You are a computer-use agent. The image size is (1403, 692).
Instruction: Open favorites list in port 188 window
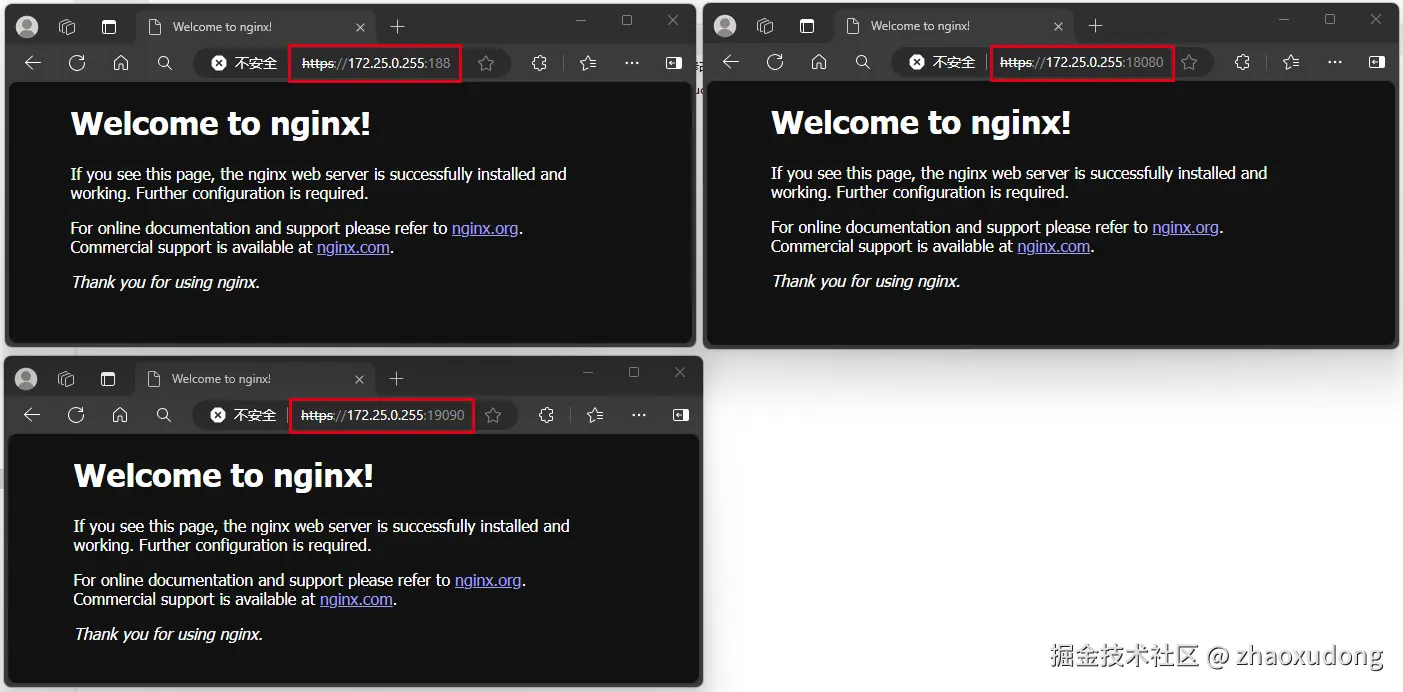pyautogui.click(x=588, y=63)
